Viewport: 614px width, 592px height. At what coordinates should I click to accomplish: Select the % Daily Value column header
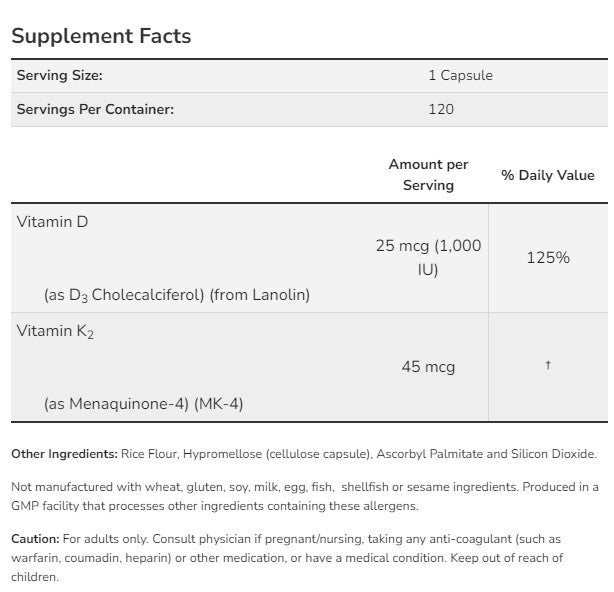[x=548, y=175]
